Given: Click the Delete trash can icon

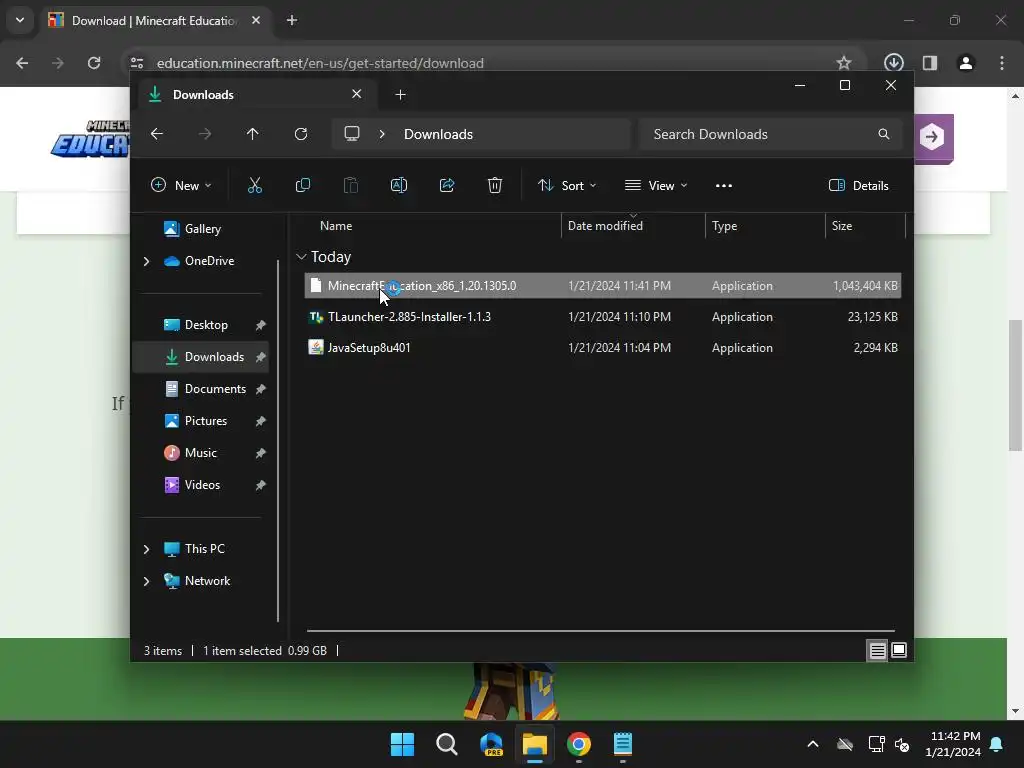Looking at the screenshot, I should pos(495,185).
